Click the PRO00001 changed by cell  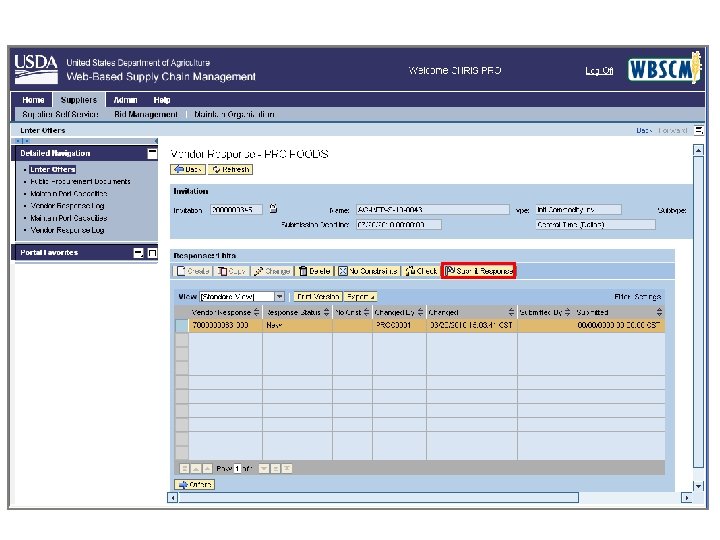(x=399, y=325)
